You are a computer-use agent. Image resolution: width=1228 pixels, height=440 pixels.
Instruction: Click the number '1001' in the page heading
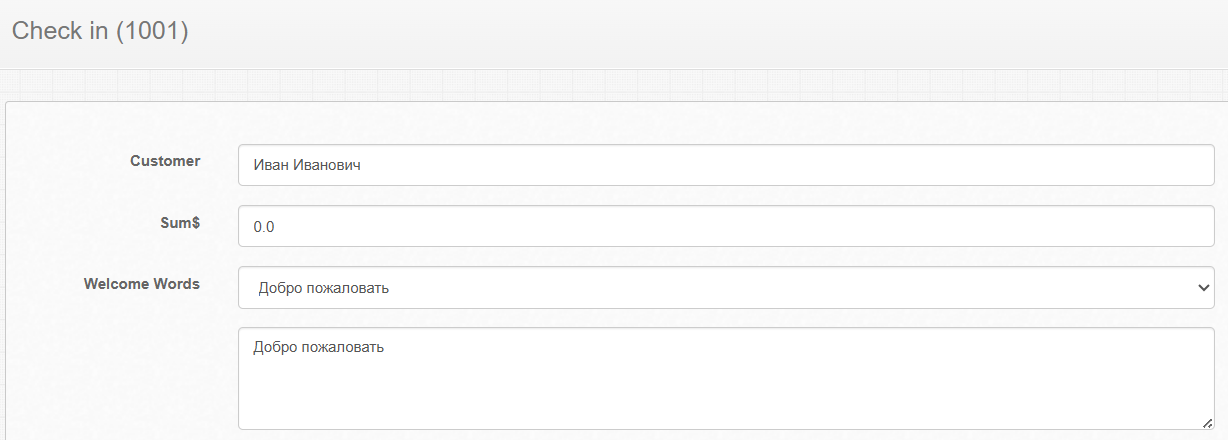click(152, 31)
